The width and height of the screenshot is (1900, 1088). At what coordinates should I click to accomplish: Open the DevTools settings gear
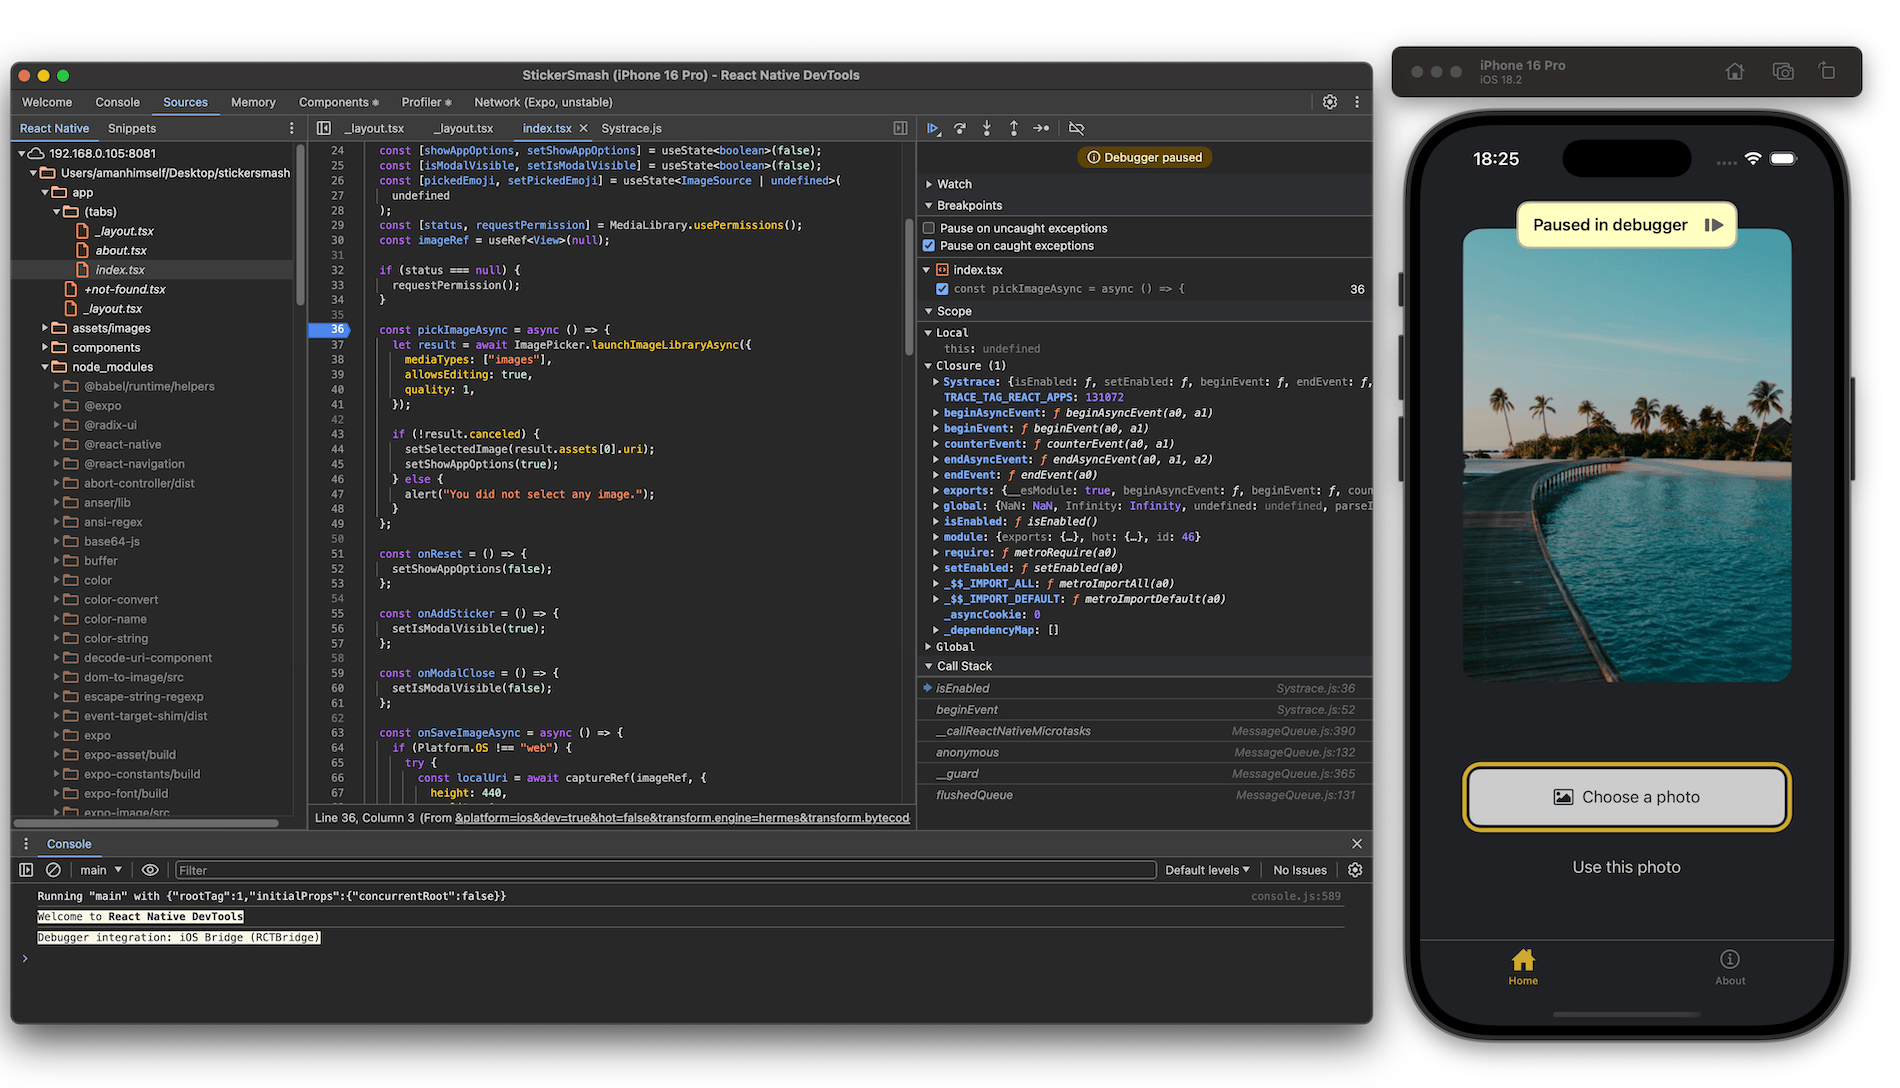click(1330, 101)
